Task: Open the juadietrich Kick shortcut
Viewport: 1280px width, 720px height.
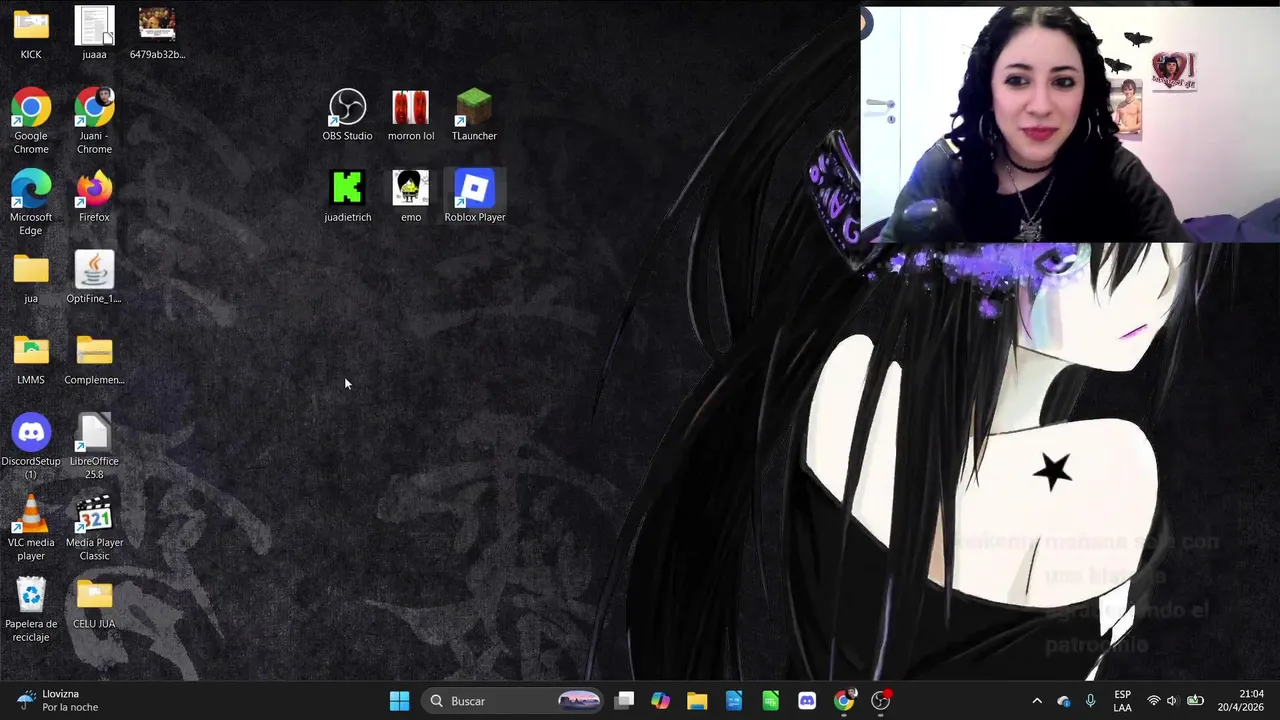Action: 347,196
